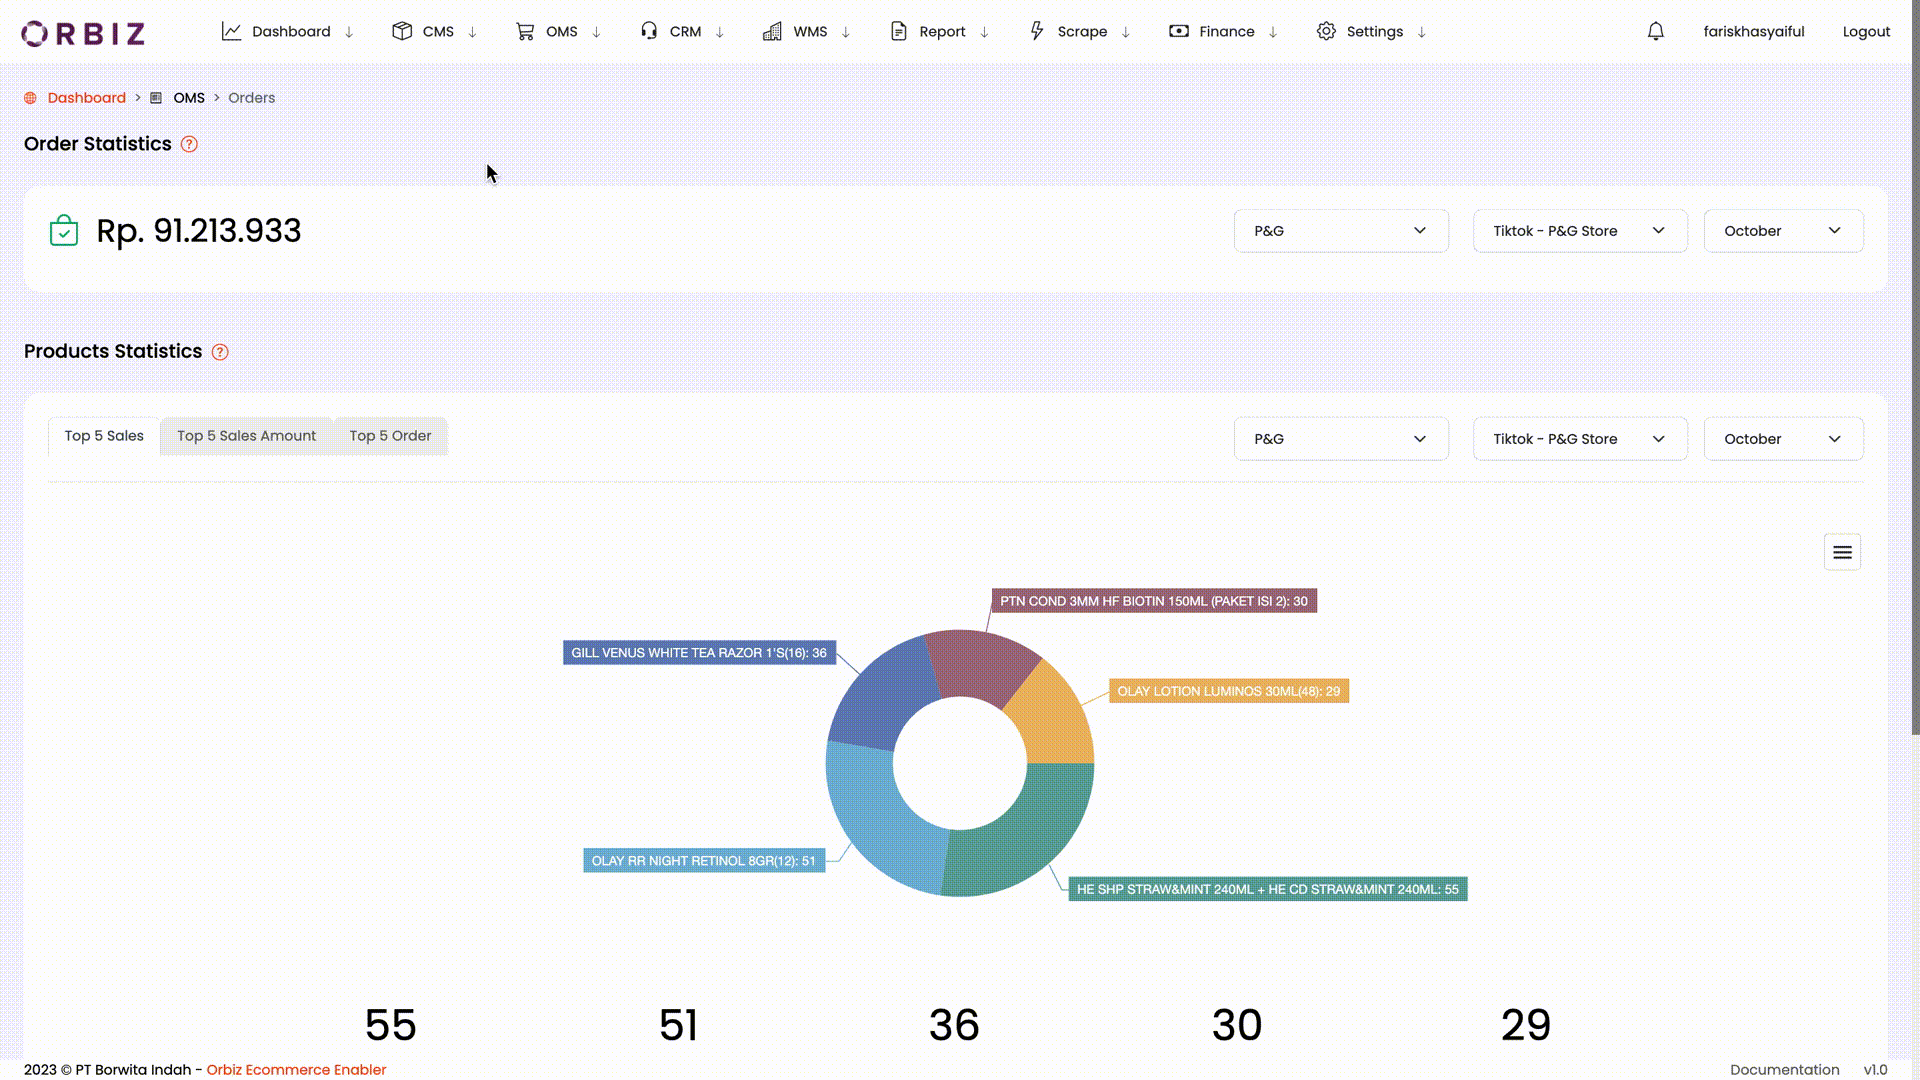Expand the CRM menu arrow

(720, 32)
